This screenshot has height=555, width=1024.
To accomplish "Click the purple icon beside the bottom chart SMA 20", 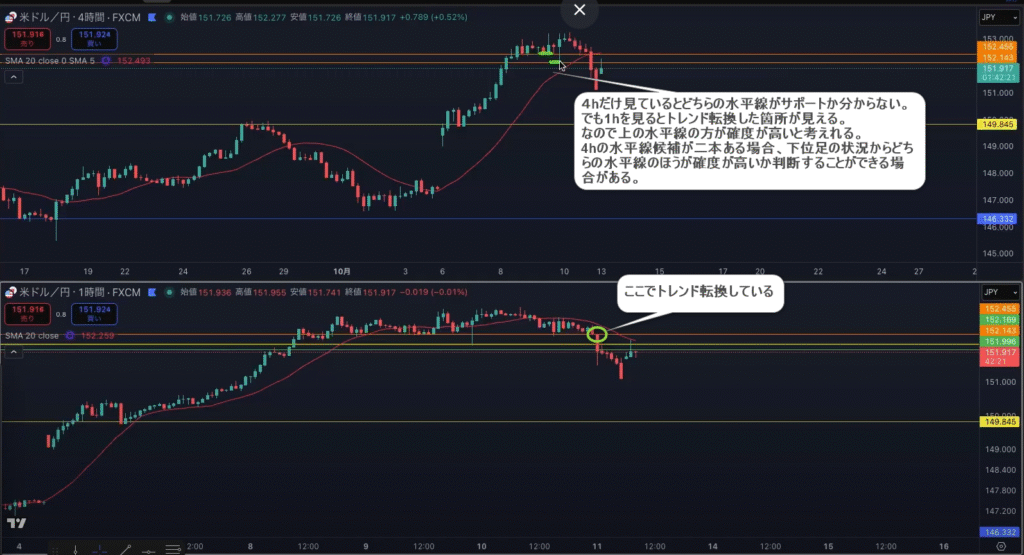I will coord(71,336).
